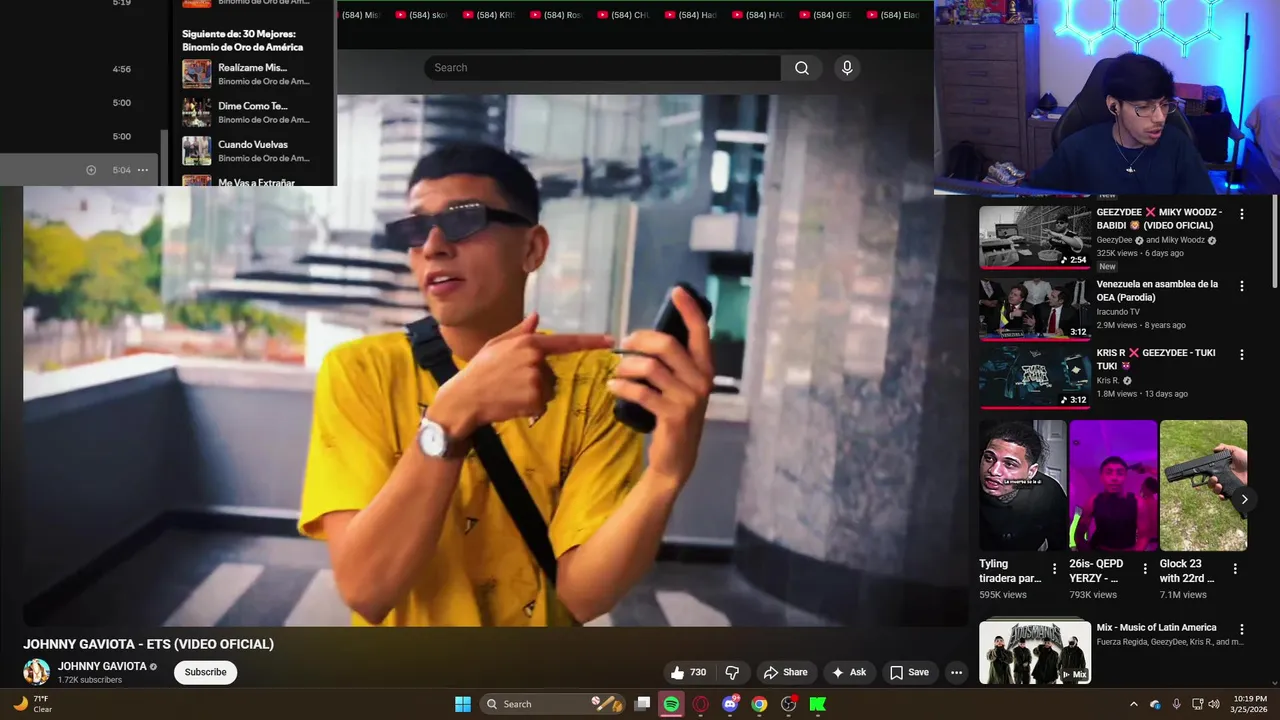Play the 26is- QEPD YERZY short

coord(1113,485)
